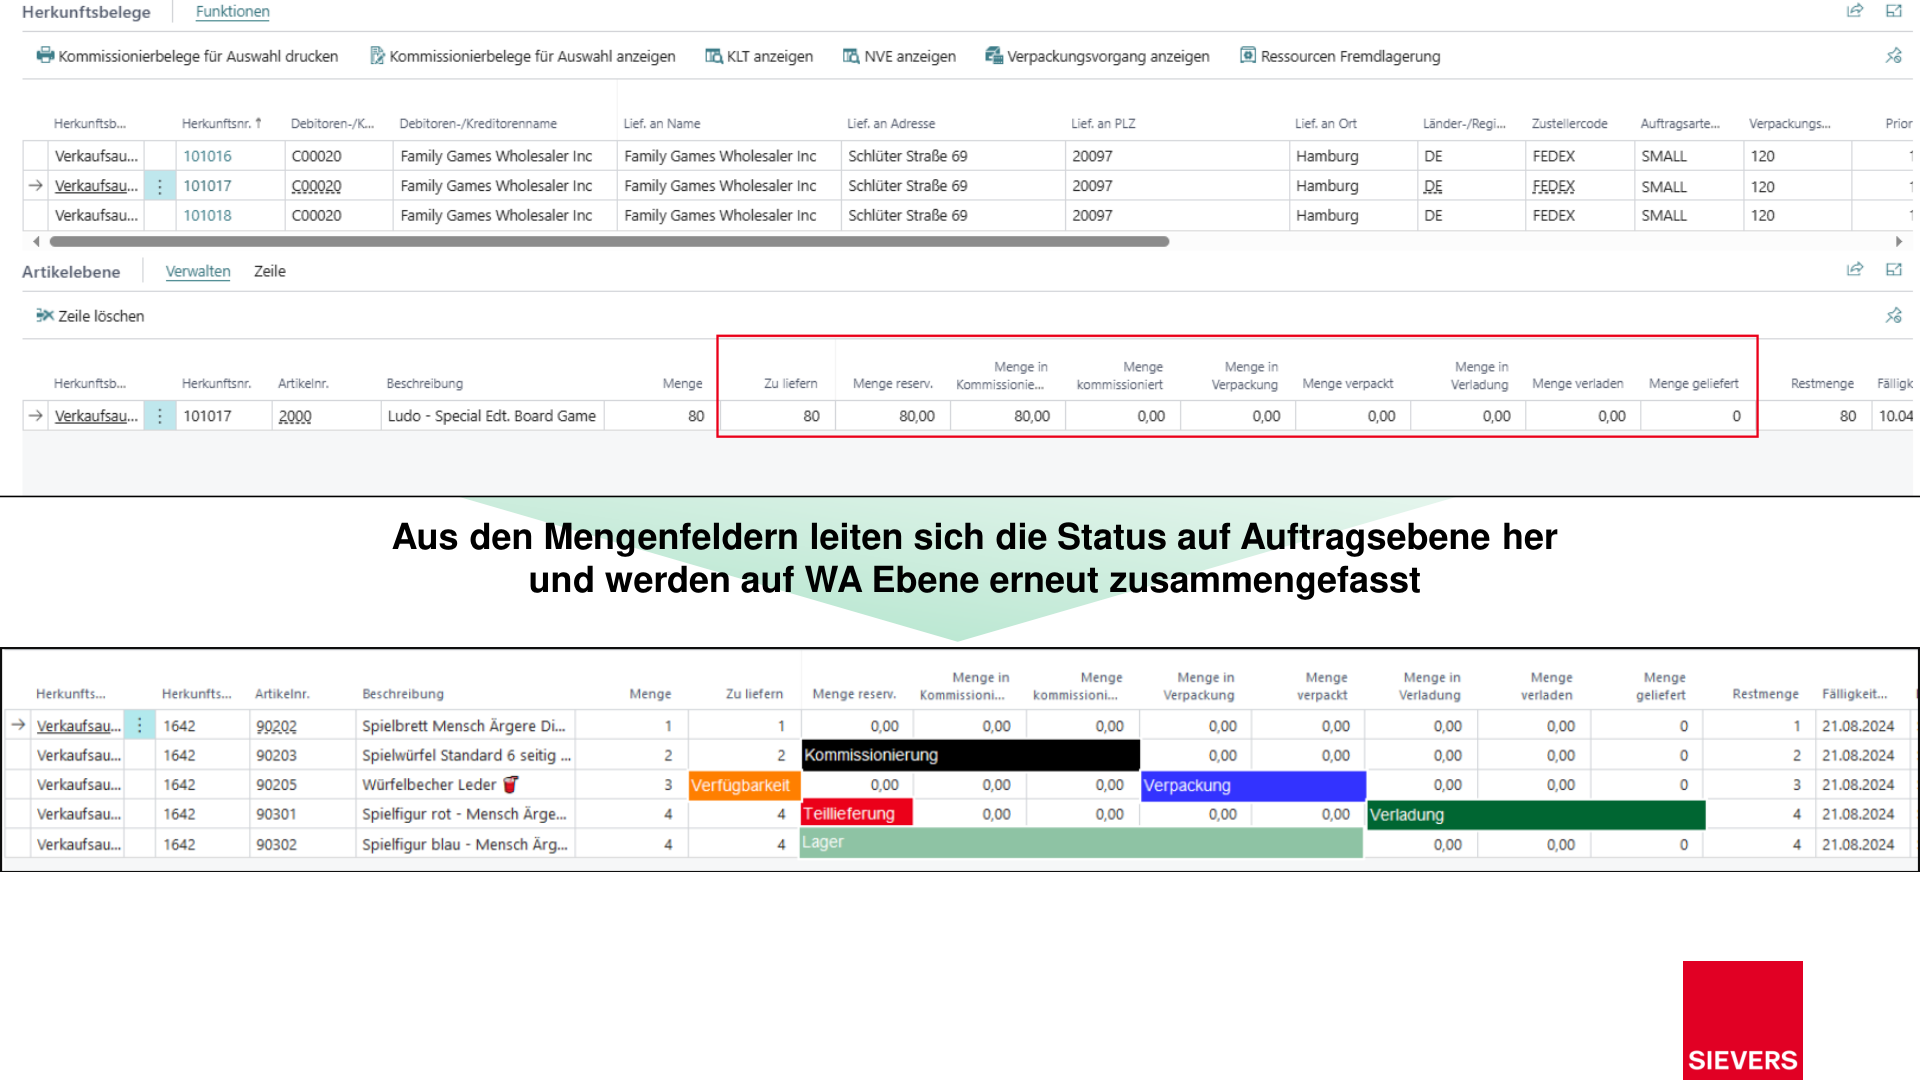The height and width of the screenshot is (1080, 1920).
Task: Click the red Teillieferung status cell
Action: coord(857,814)
